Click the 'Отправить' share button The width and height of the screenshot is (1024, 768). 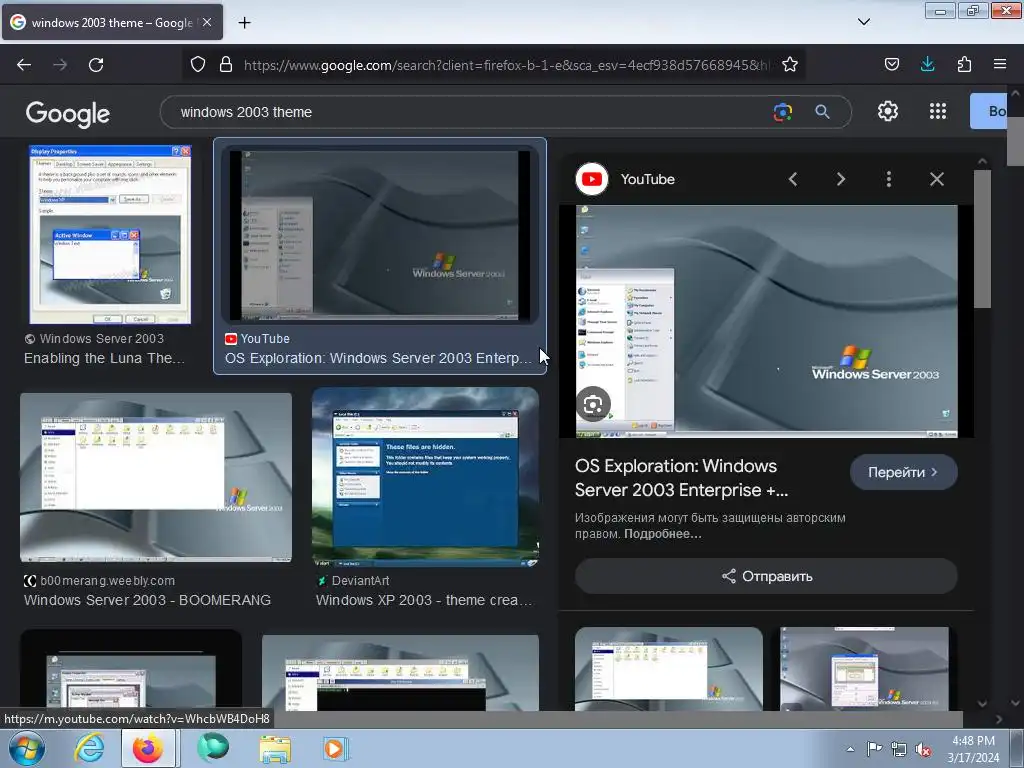(766, 576)
